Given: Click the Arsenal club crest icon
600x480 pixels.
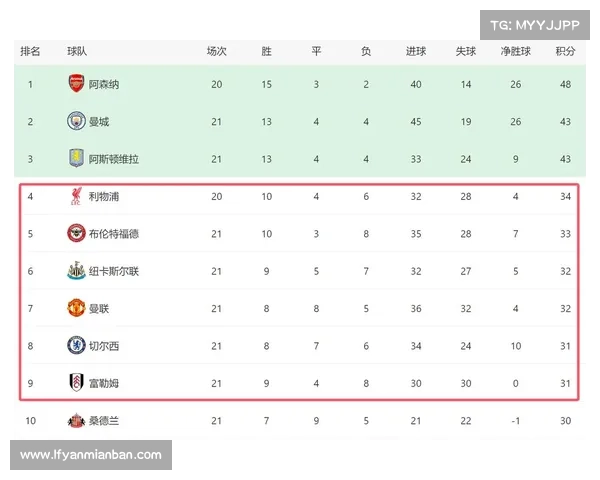Looking at the screenshot, I should (x=77, y=84).
